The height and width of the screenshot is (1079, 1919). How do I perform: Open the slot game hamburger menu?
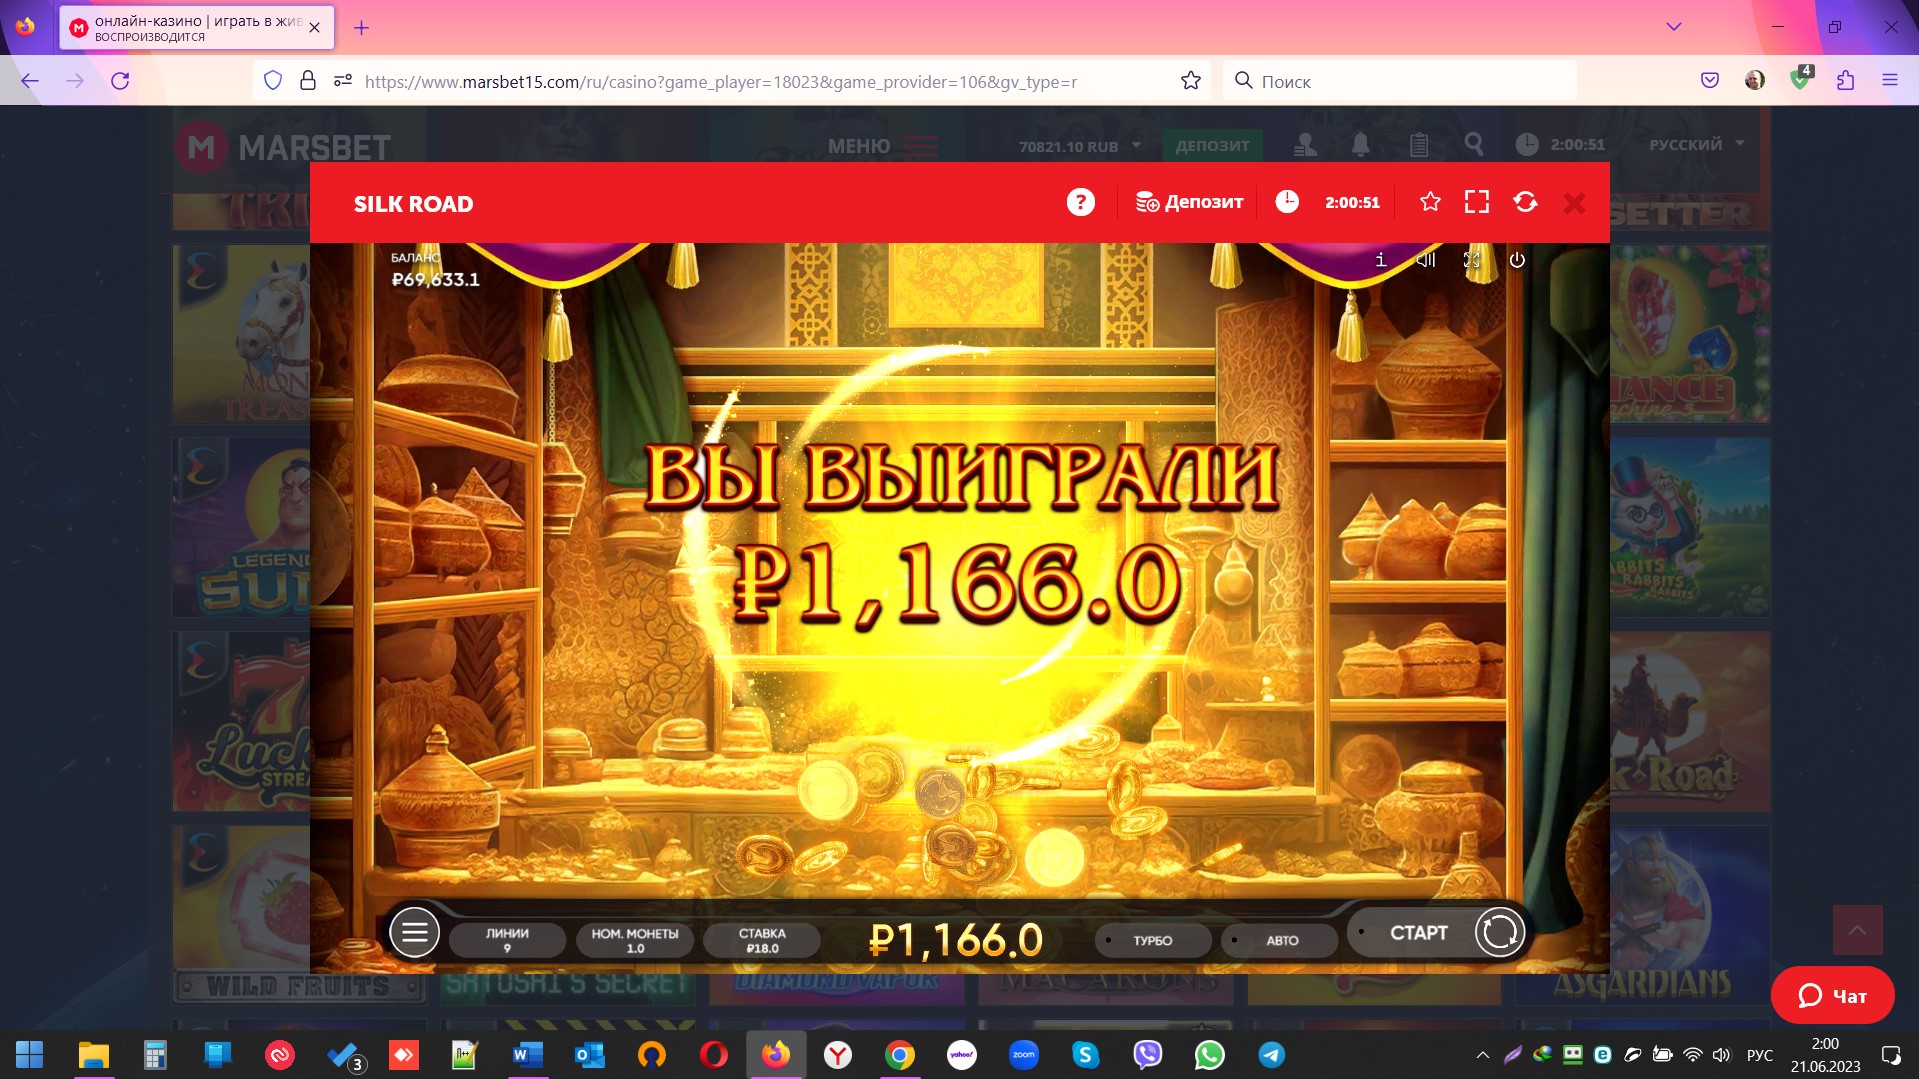pos(414,933)
